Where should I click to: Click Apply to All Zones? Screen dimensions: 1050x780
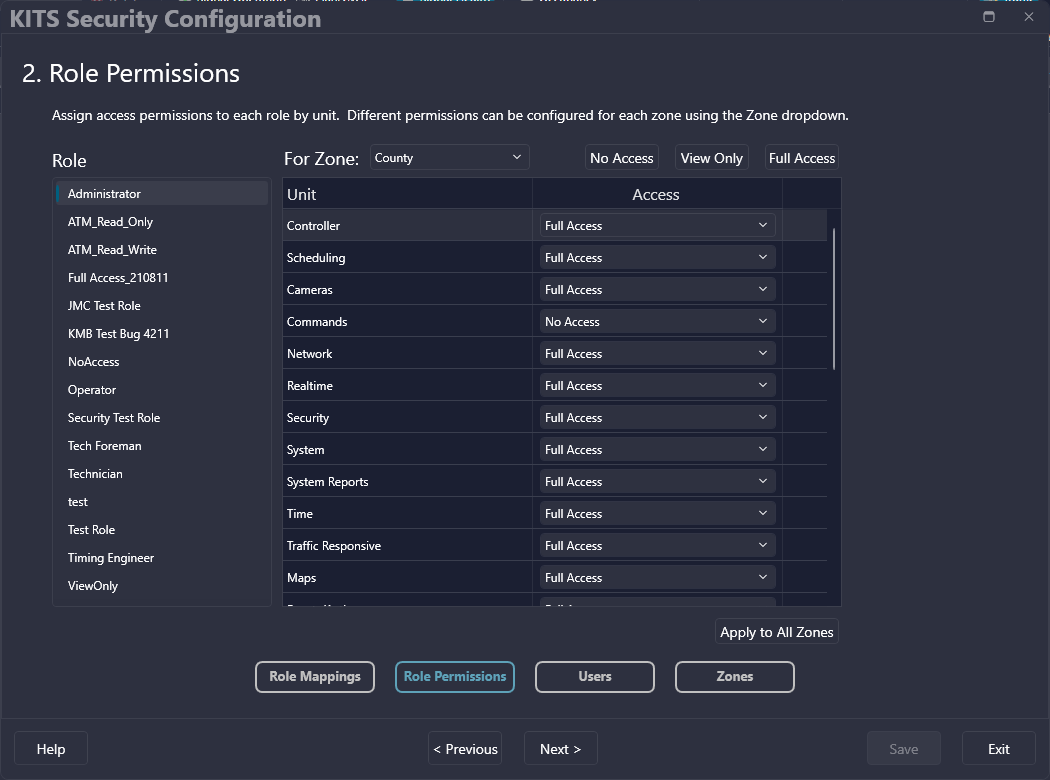coord(776,632)
